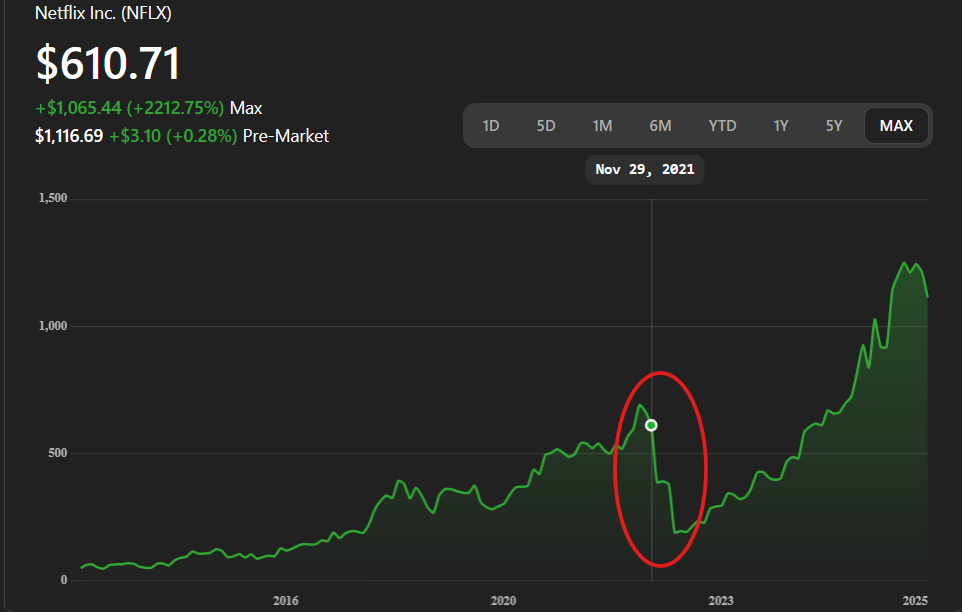This screenshot has height=612, width=962.
Task: Click the 2023 x-axis label
Action: click(721, 600)
